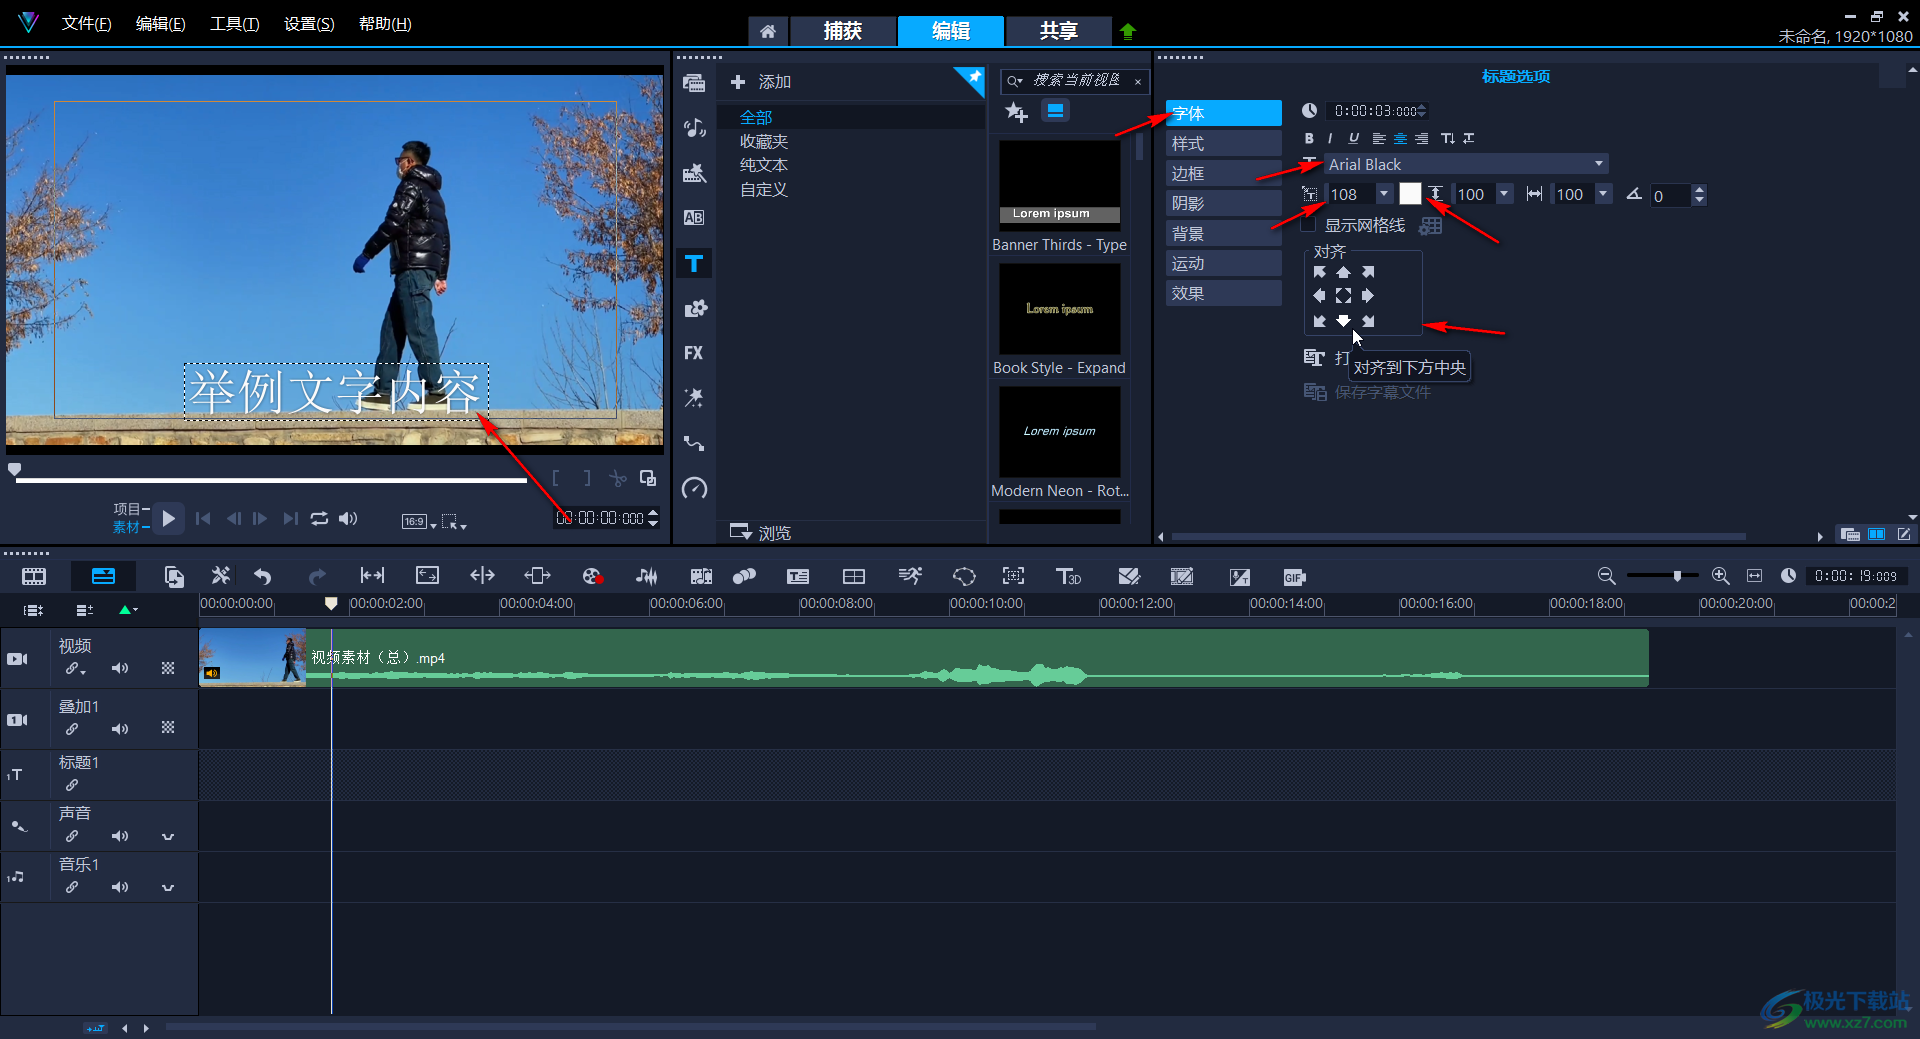
Task: Toggle ripple editing link on Video track
Action: click(73, 668)
